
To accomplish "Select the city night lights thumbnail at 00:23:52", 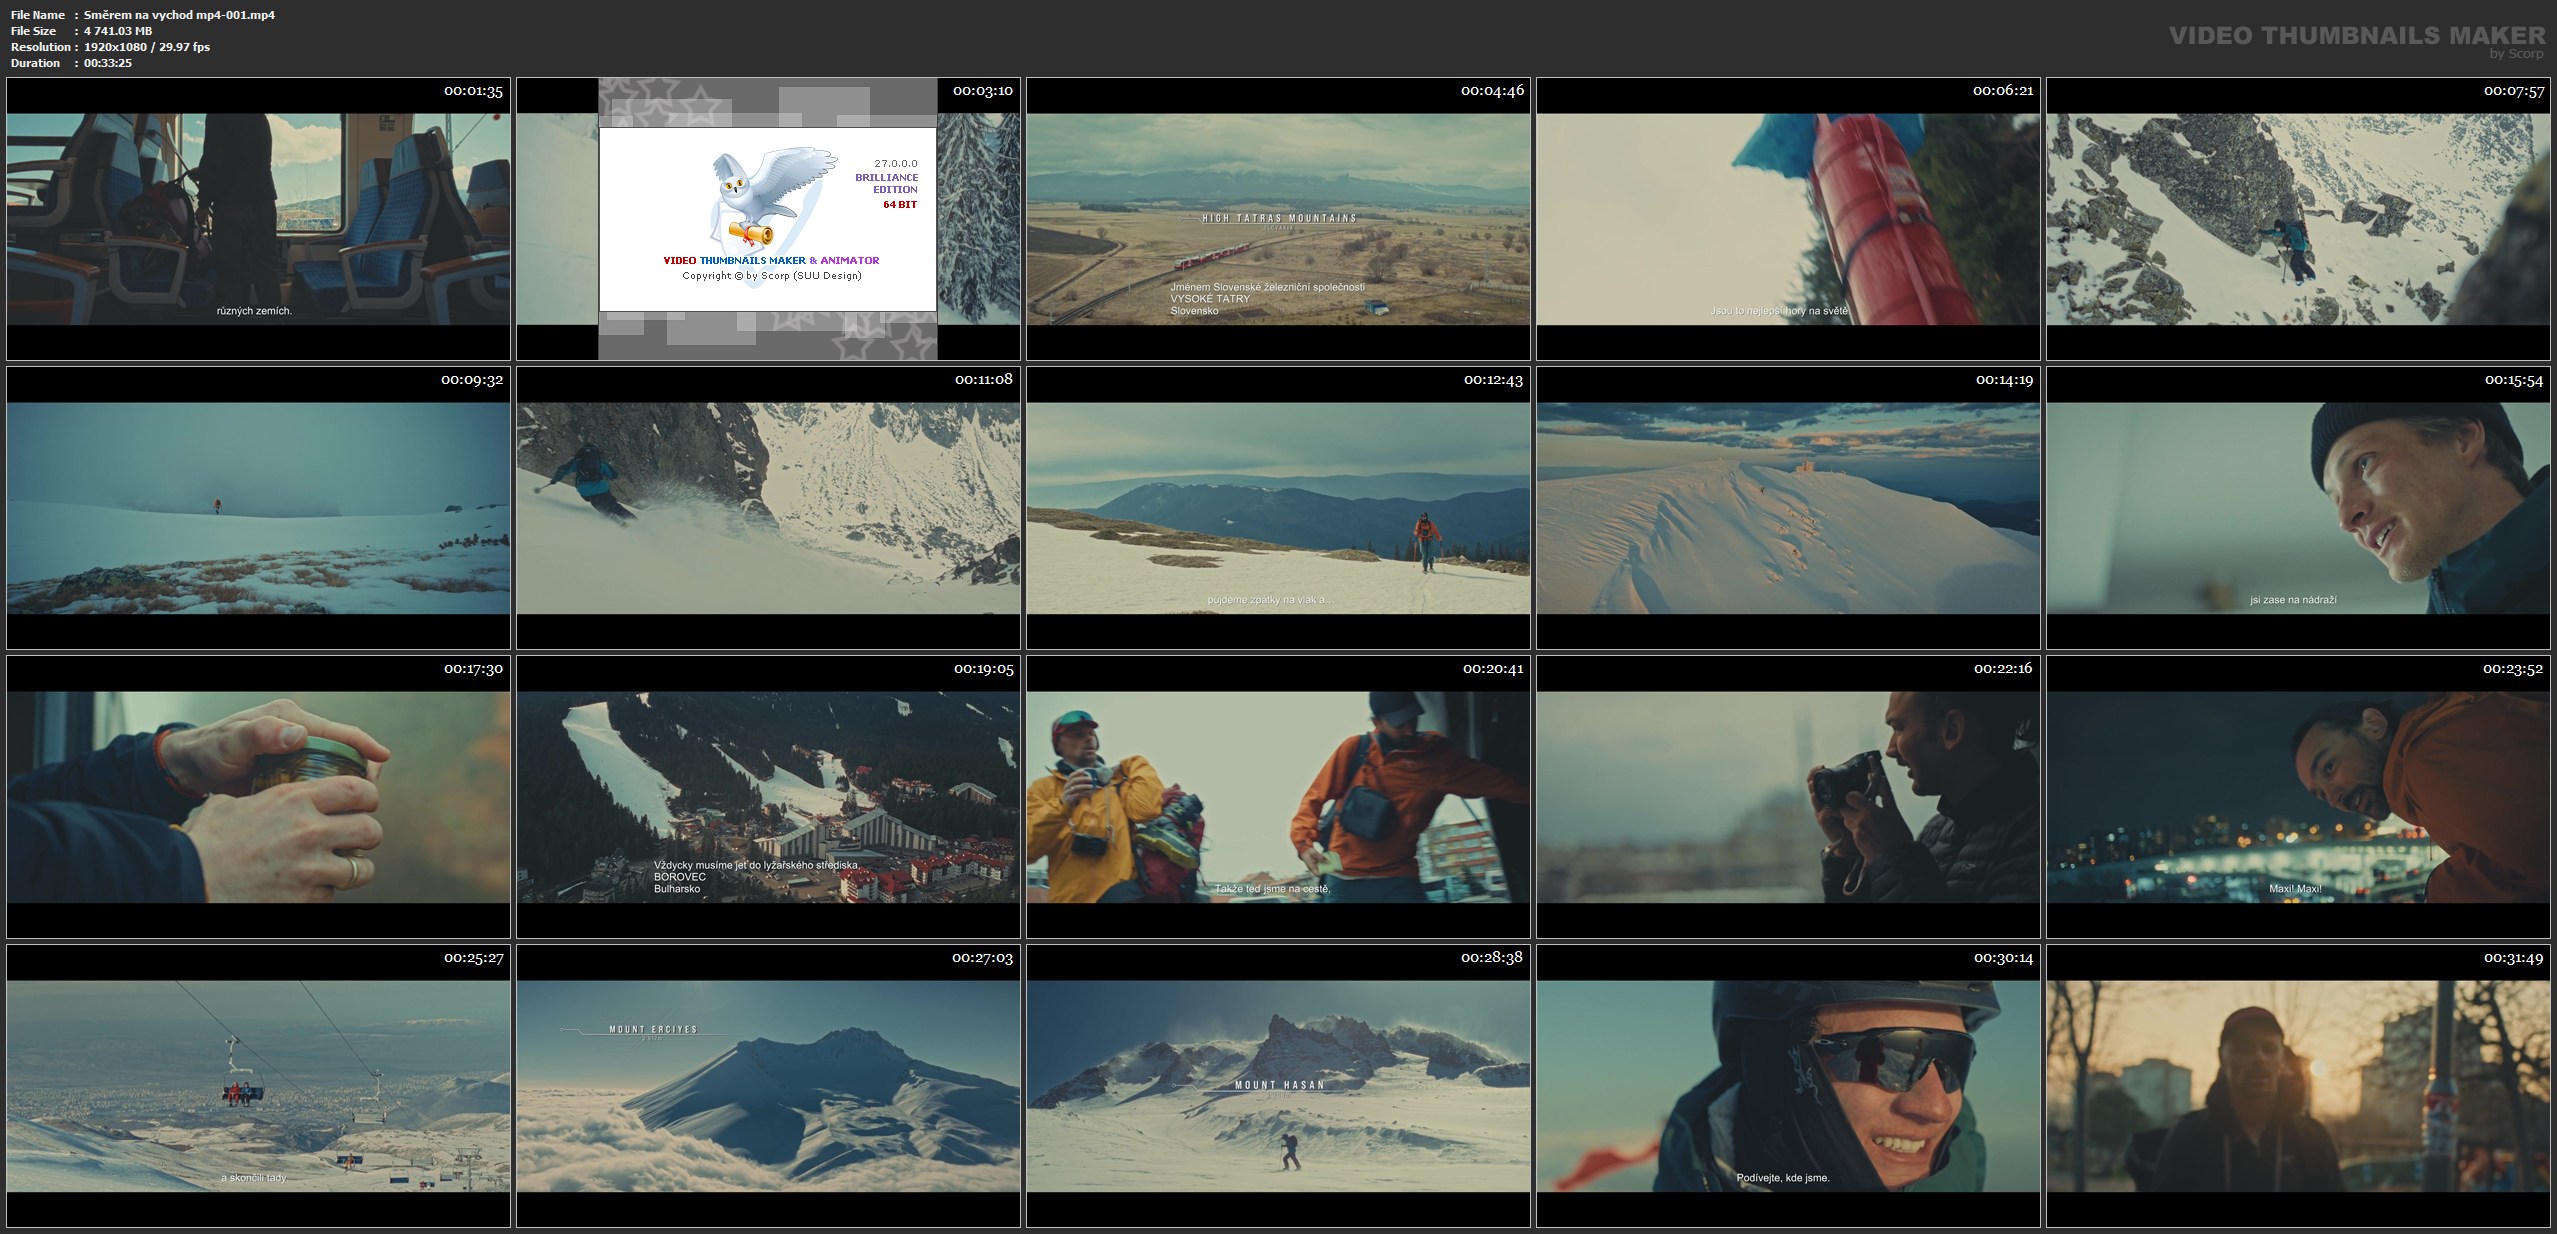I will pyautogui.click(x=2298, y=797).
